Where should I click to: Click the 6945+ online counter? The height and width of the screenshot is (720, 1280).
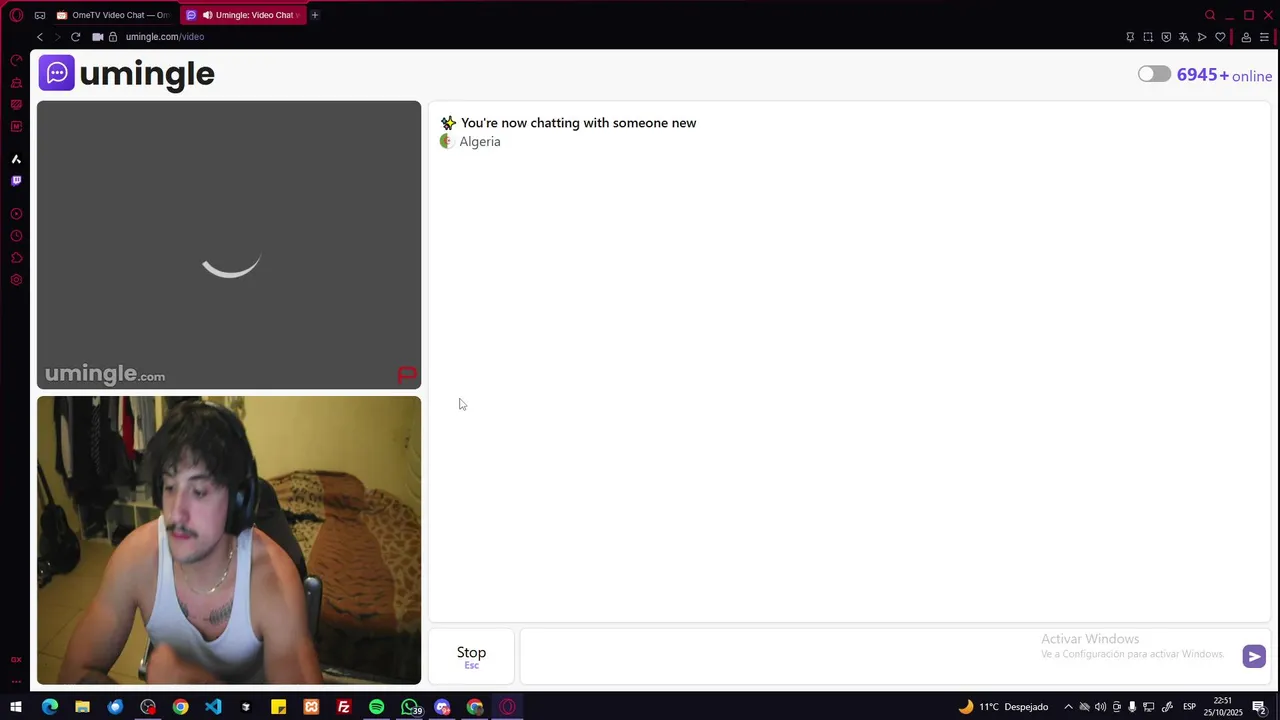[x=1224, y=75]
